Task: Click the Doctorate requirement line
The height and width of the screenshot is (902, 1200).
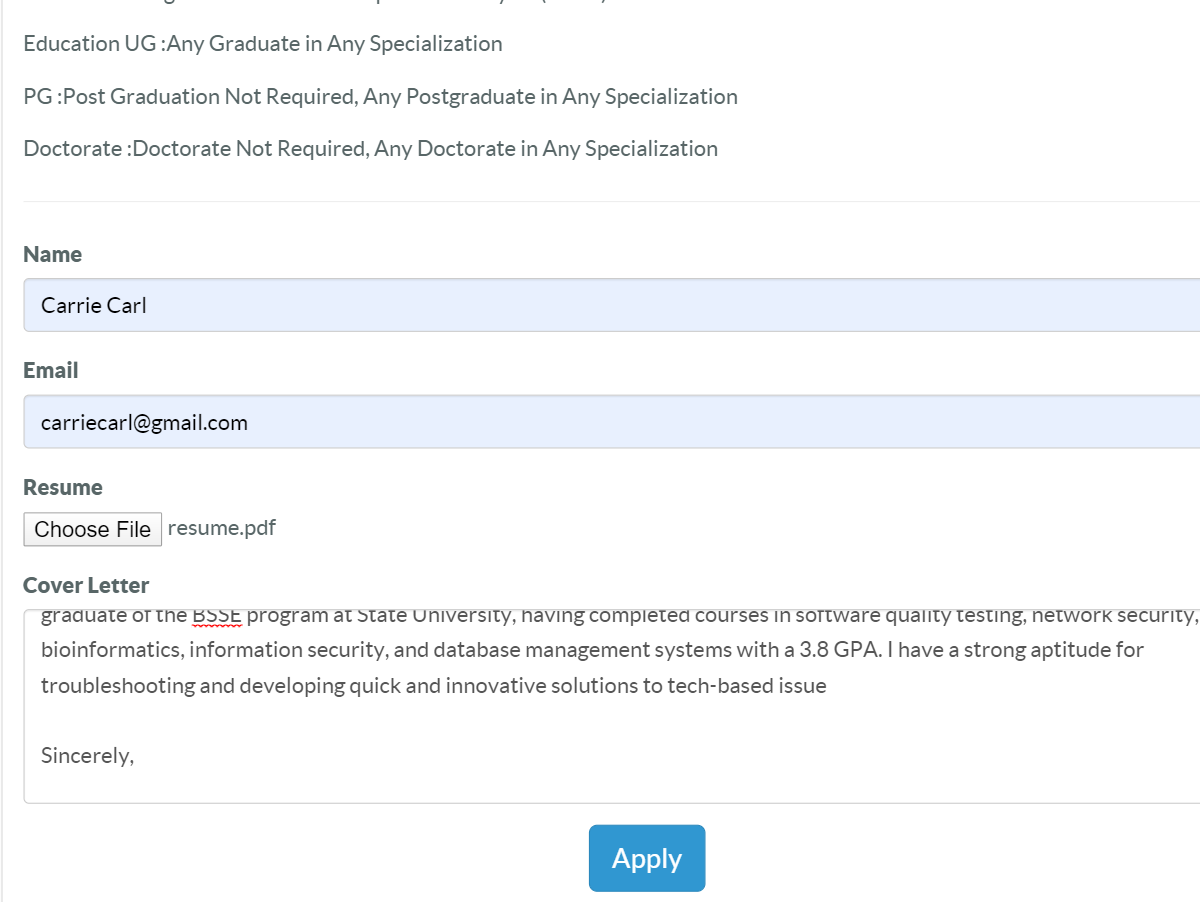Action: pyautogui.click(x=371, y=149)
